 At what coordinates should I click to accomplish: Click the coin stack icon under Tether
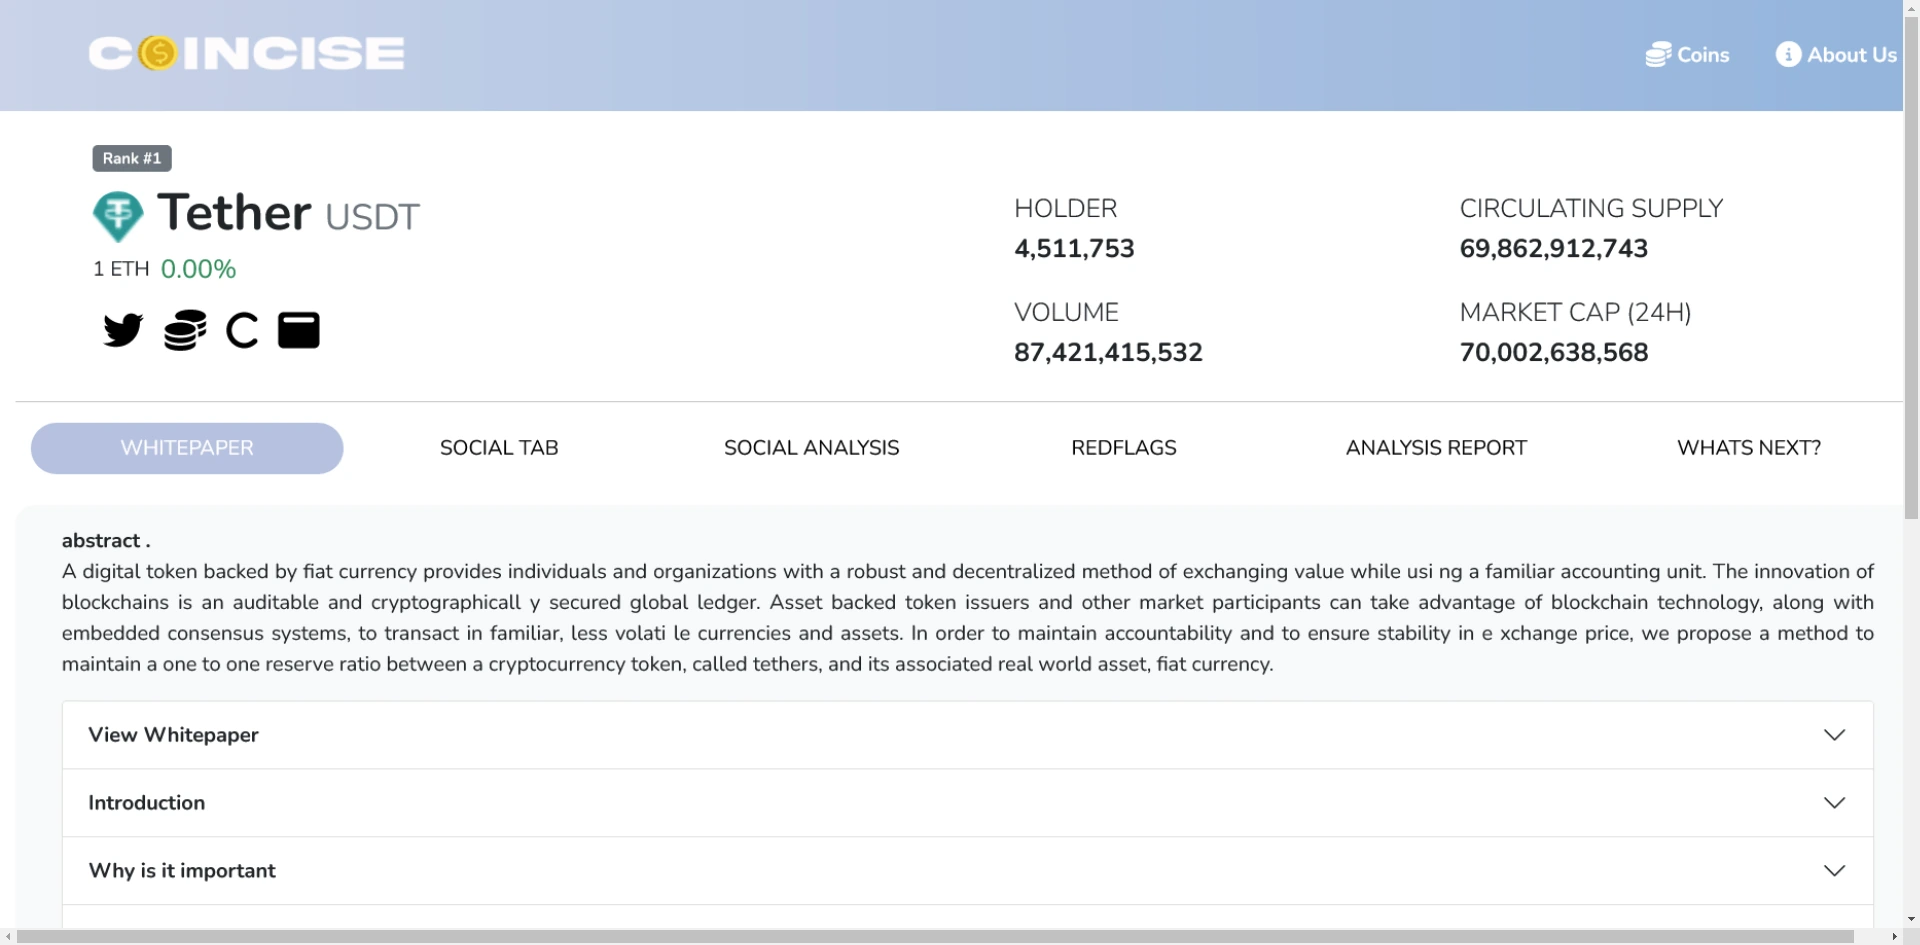coord(185,330)
